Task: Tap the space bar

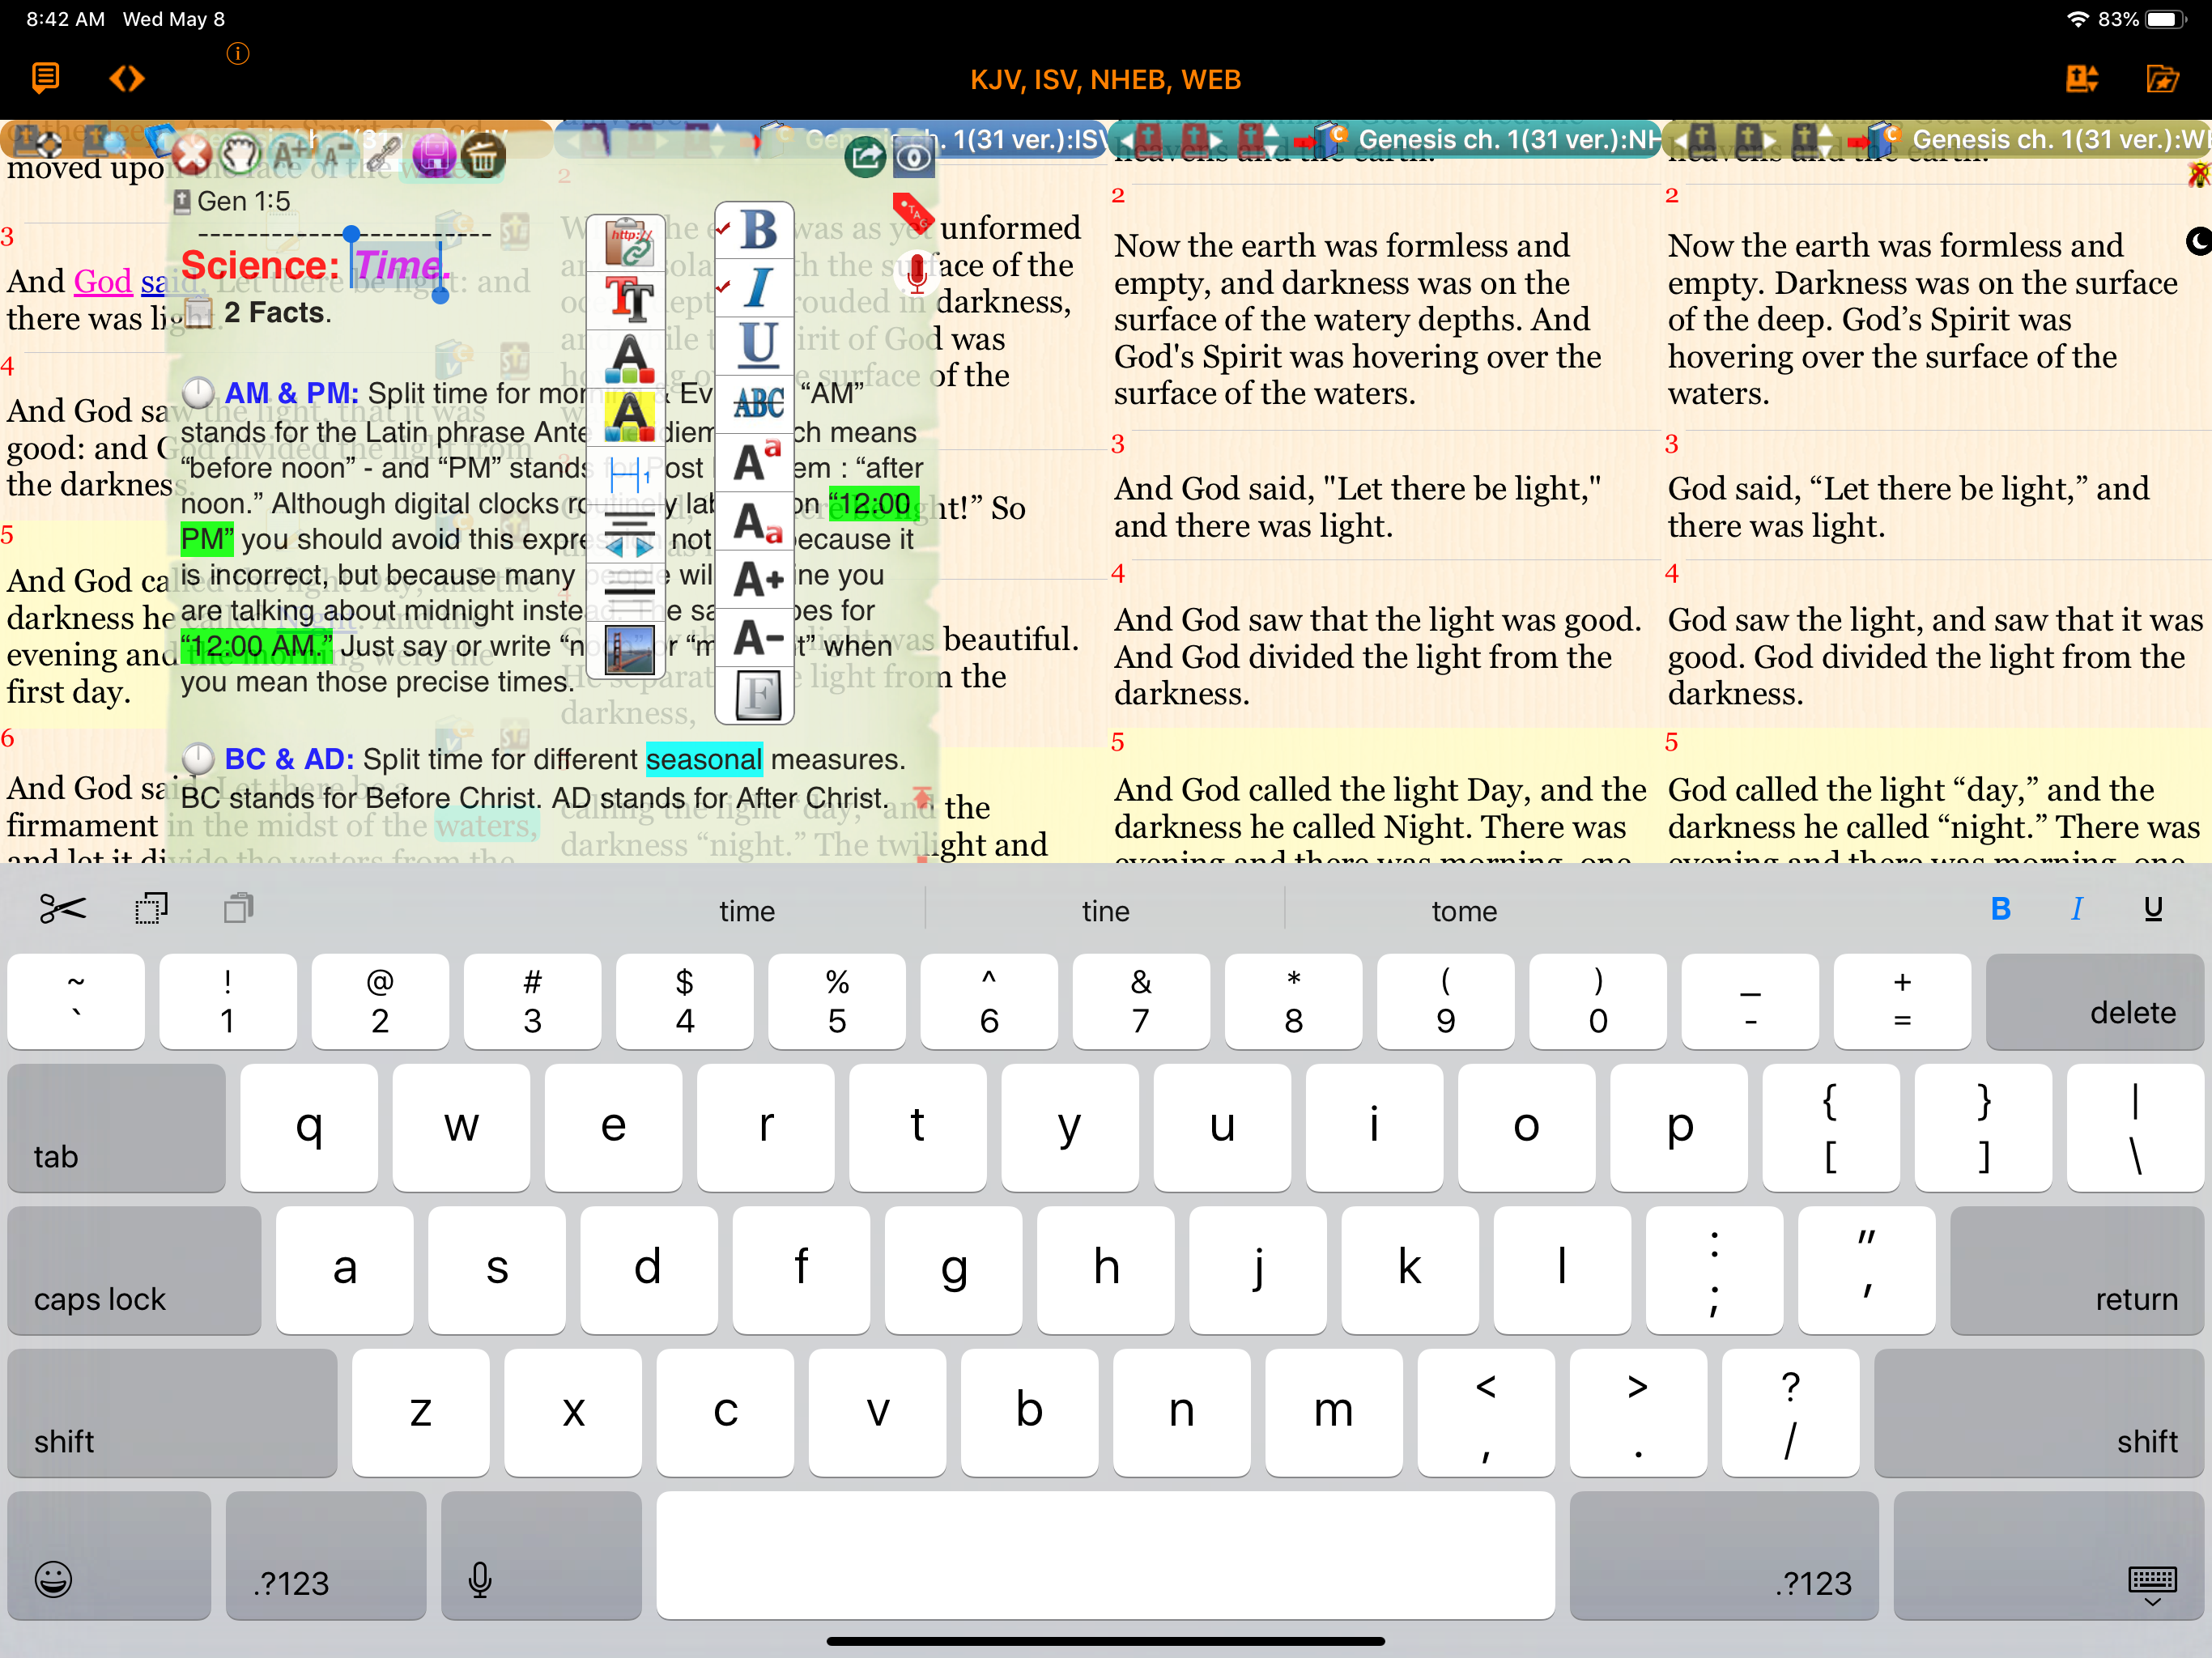Action: pyautogui.click(x=1105, y=1555)
